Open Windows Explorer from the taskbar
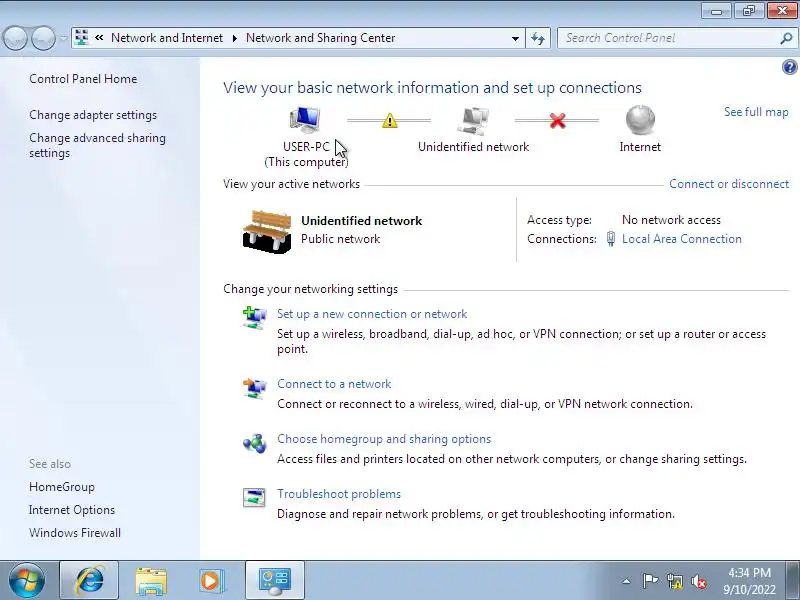 tap(151, 580)
